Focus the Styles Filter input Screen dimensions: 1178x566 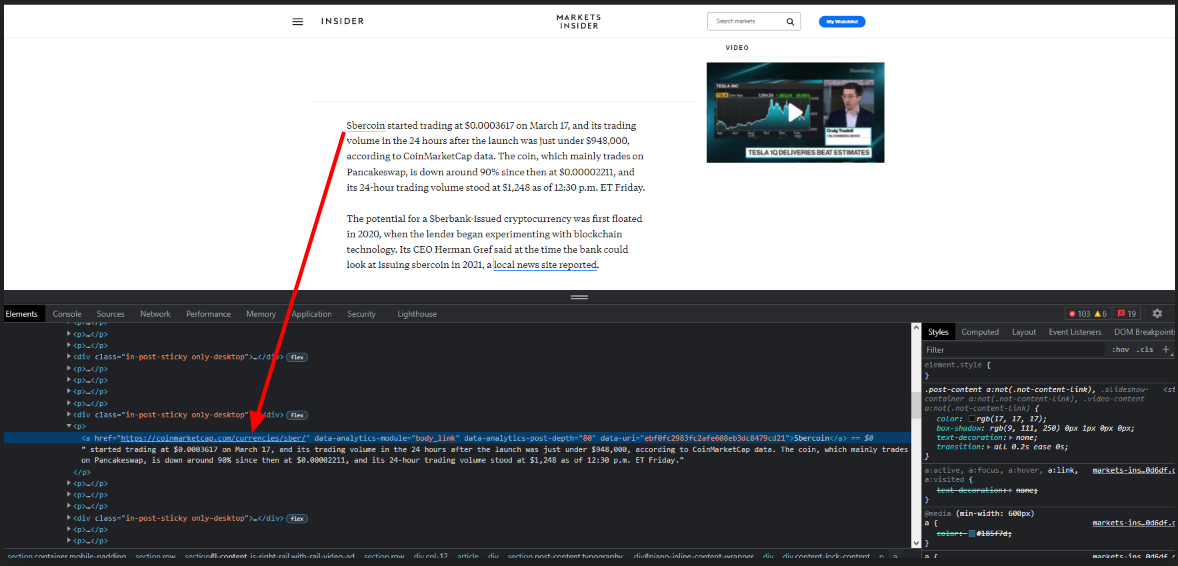click(x=1014, y=350)
